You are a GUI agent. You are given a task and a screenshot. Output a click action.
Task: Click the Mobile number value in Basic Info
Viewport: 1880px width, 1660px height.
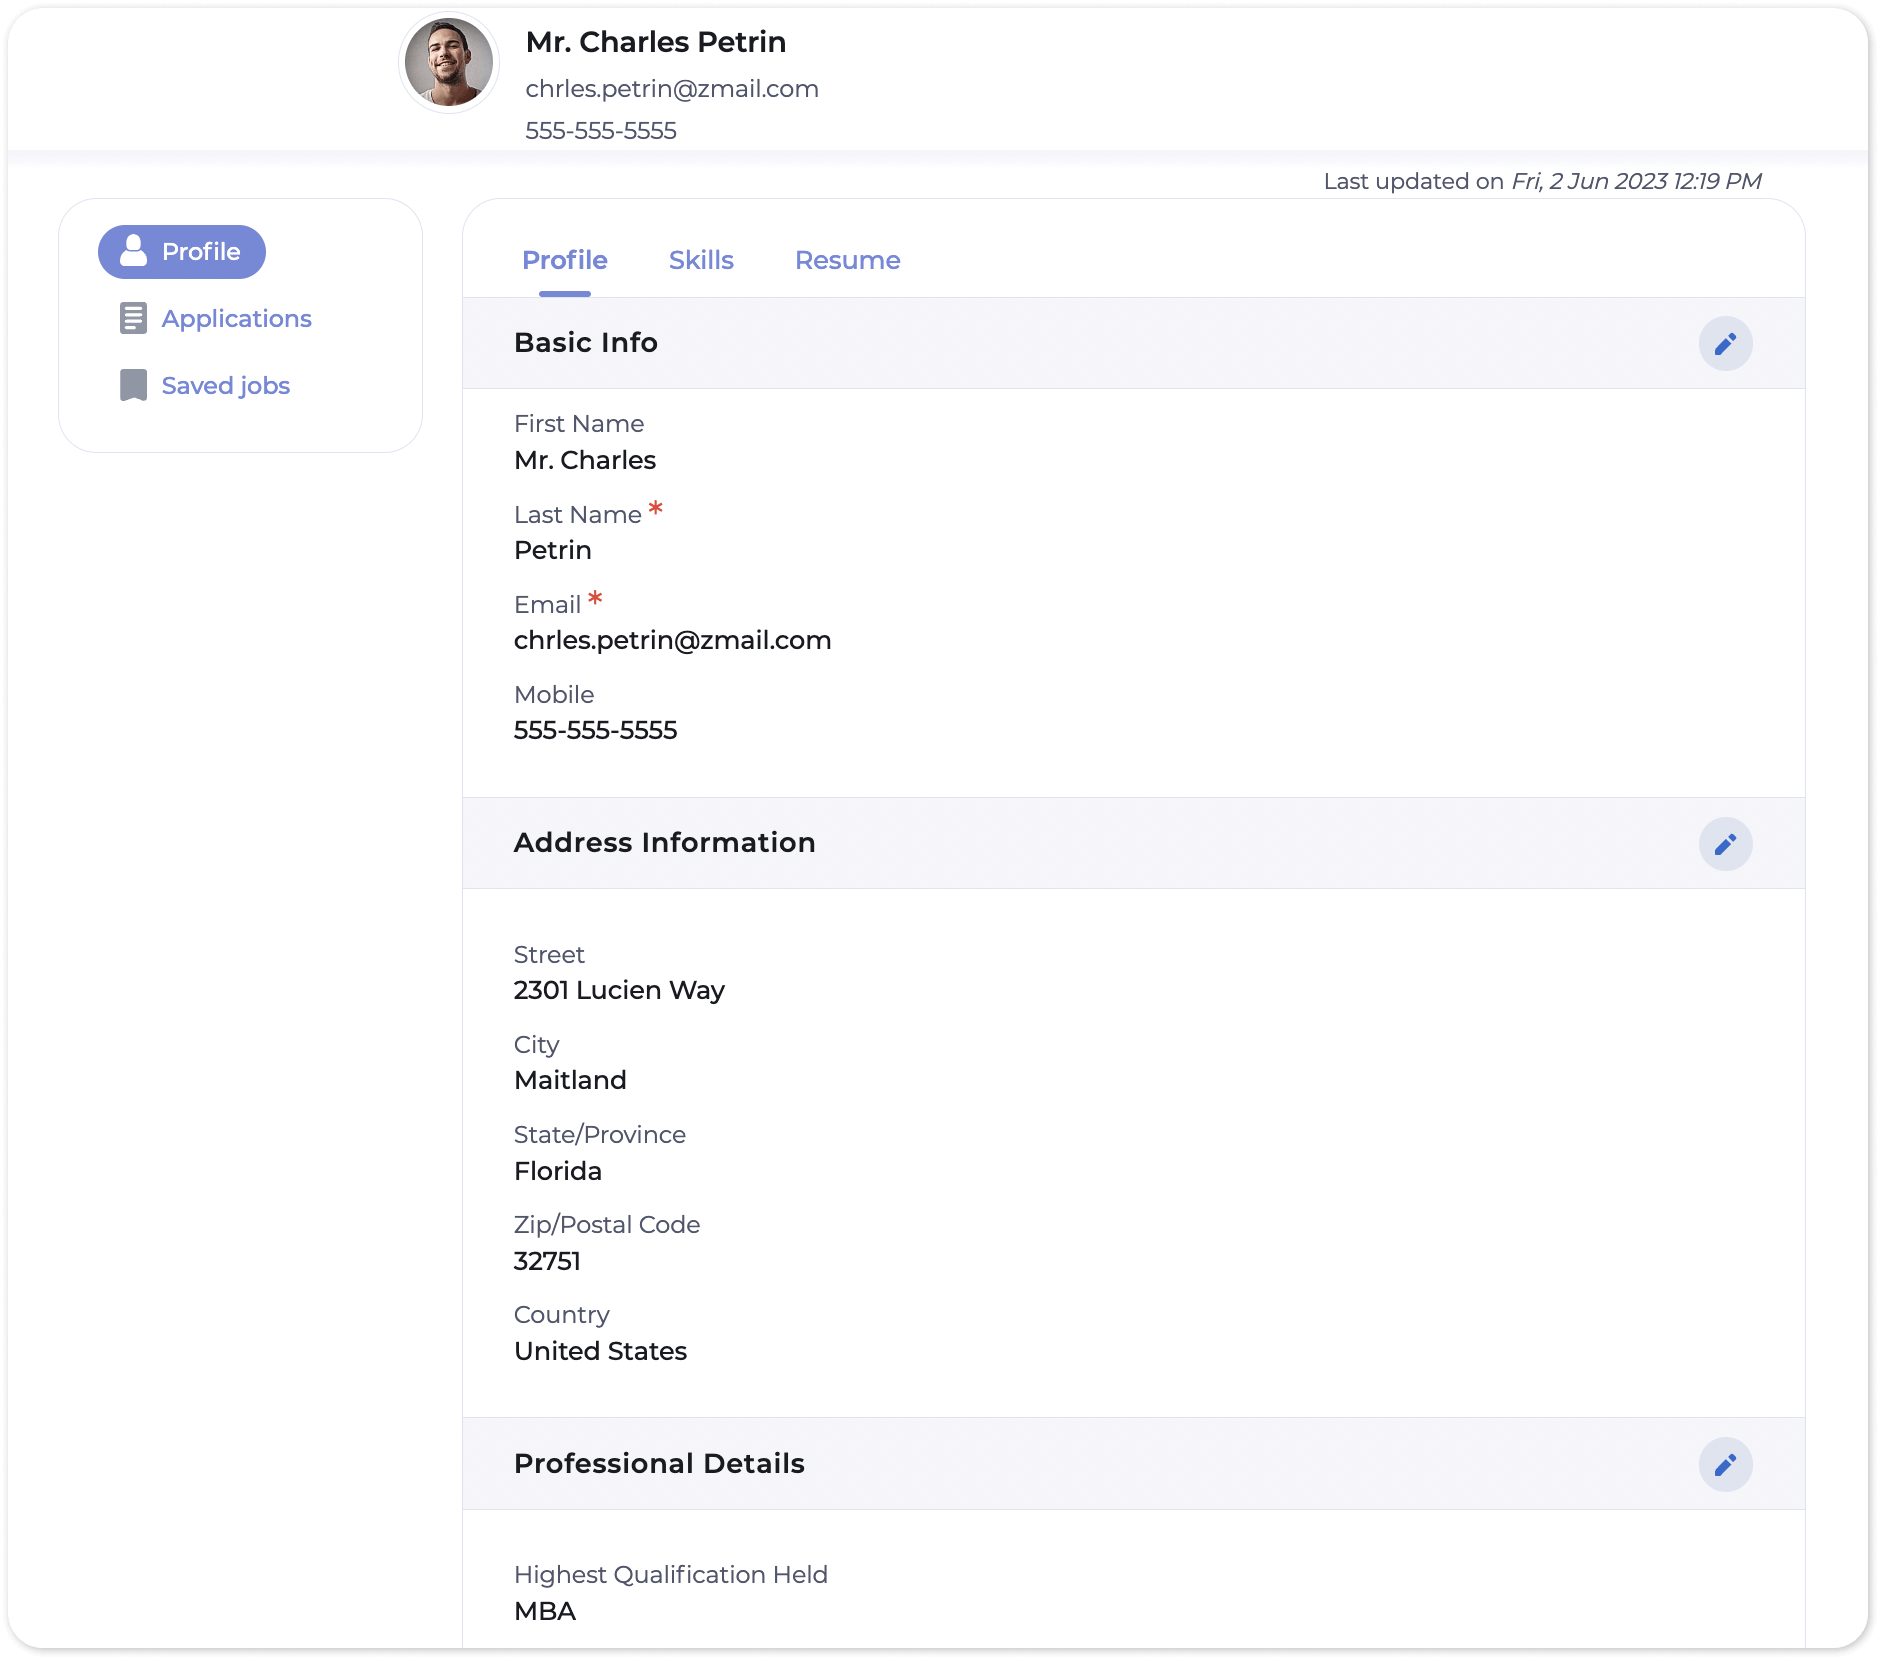595,730
